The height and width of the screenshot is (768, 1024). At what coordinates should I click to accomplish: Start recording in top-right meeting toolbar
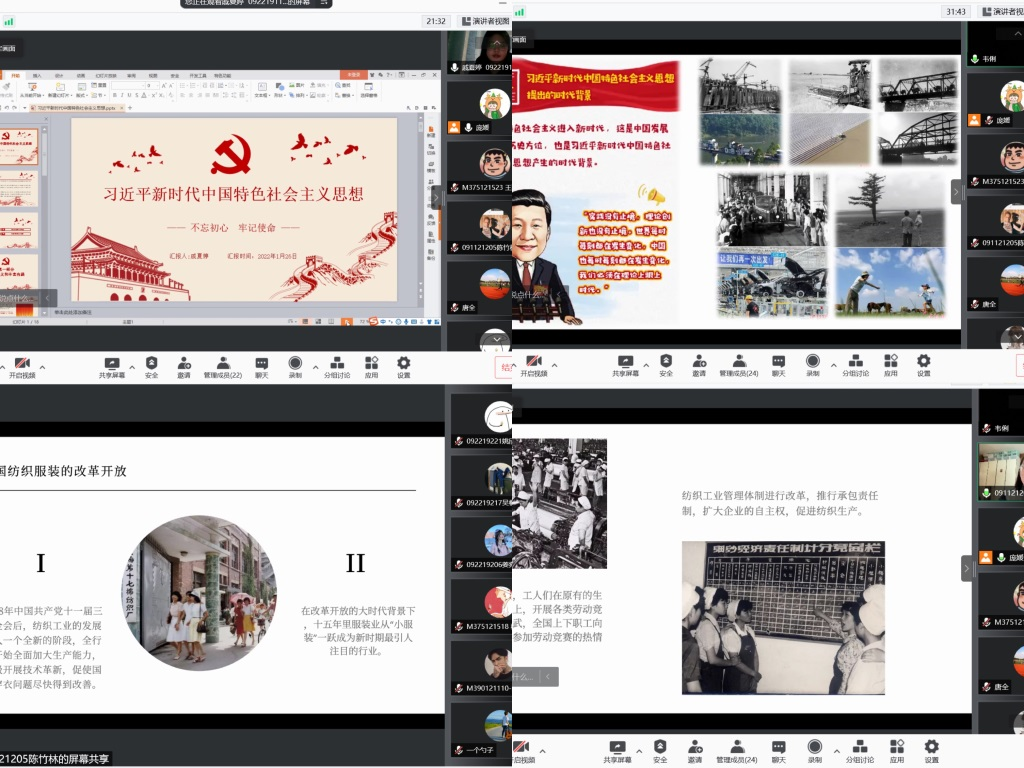[812, 364]
